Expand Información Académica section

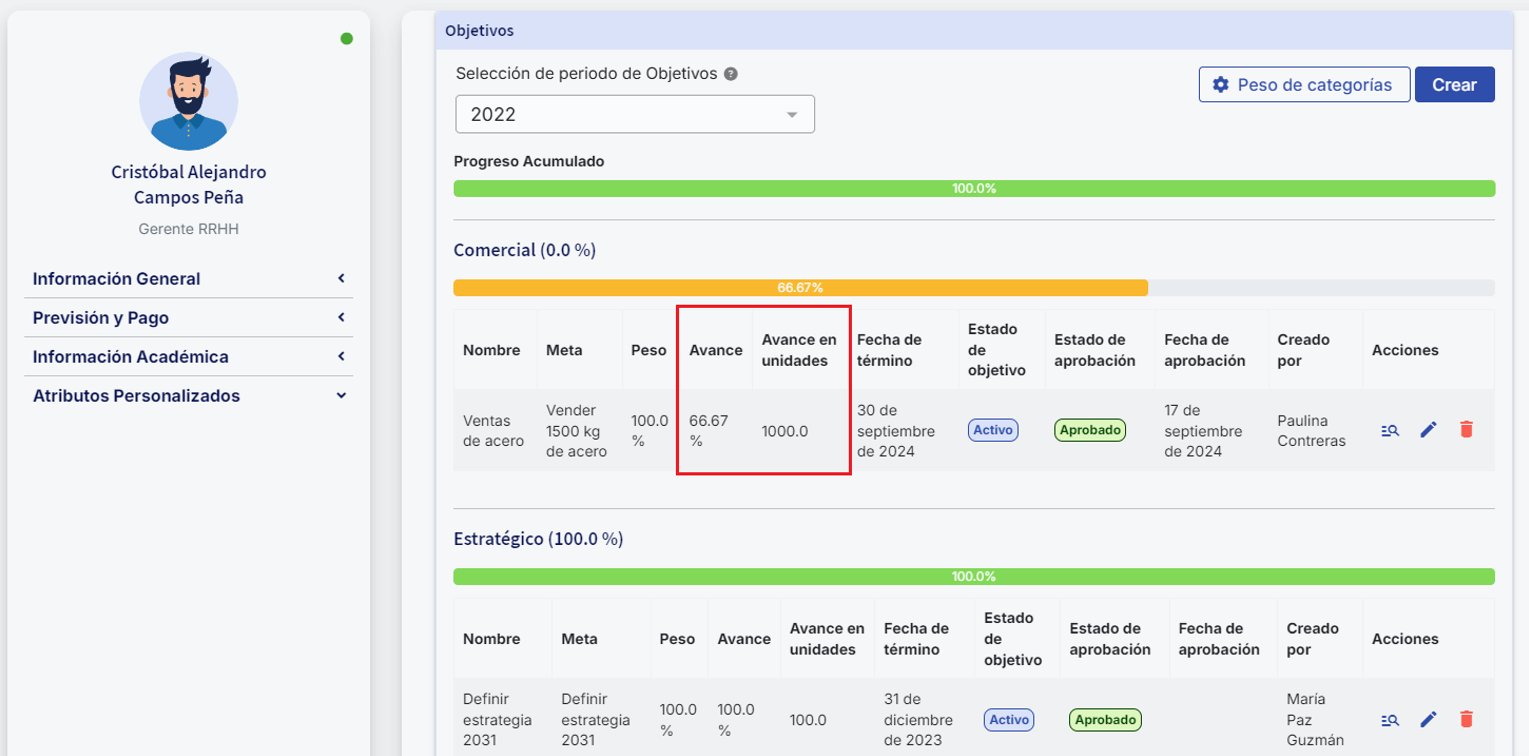(x=188, y=357)
